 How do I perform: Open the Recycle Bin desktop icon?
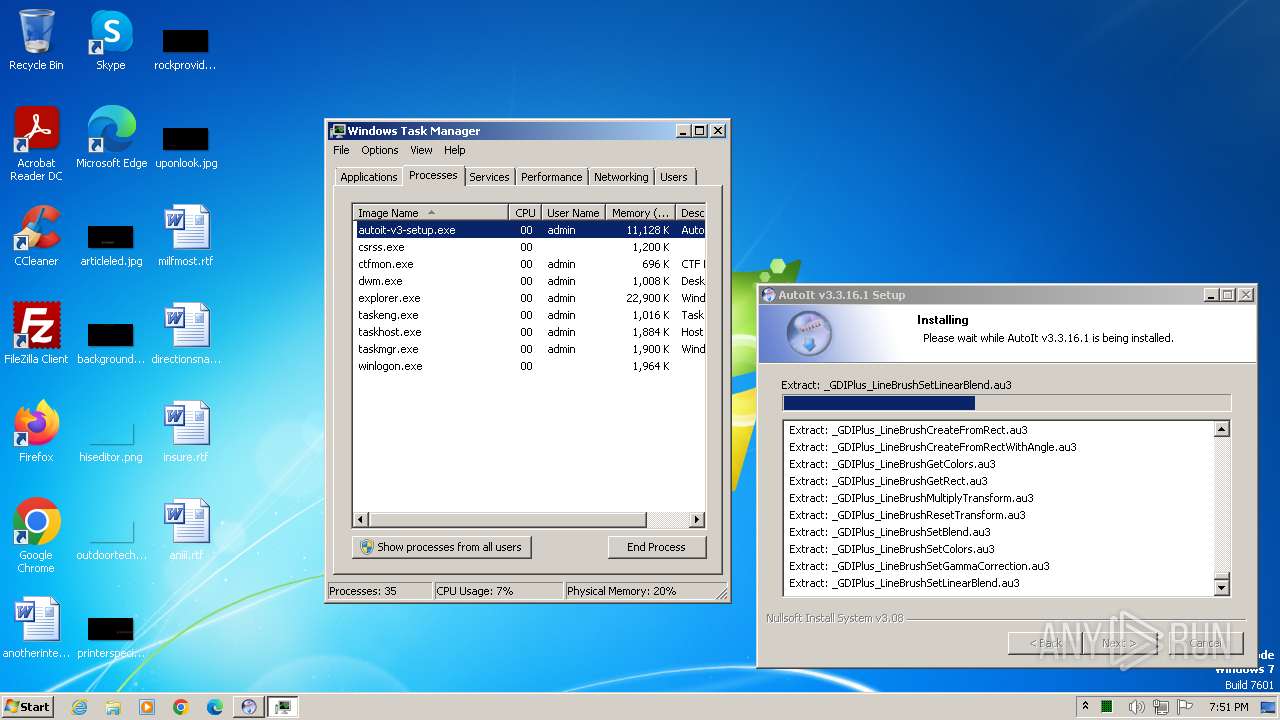[x=36, y=40]
